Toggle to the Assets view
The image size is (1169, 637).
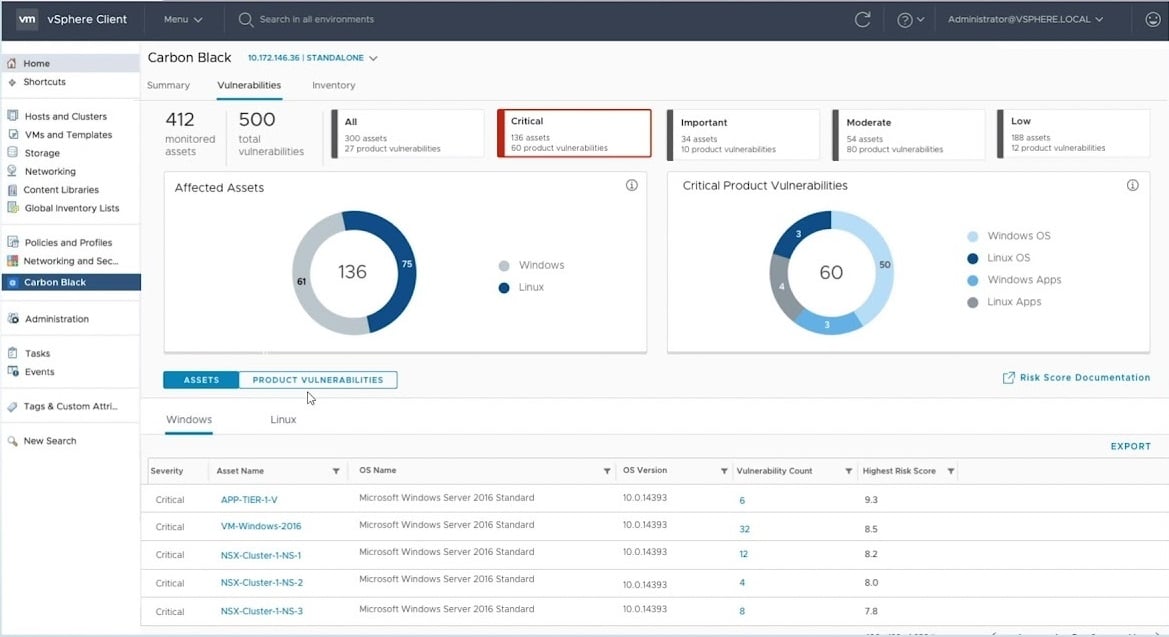(x=201, y=380)
